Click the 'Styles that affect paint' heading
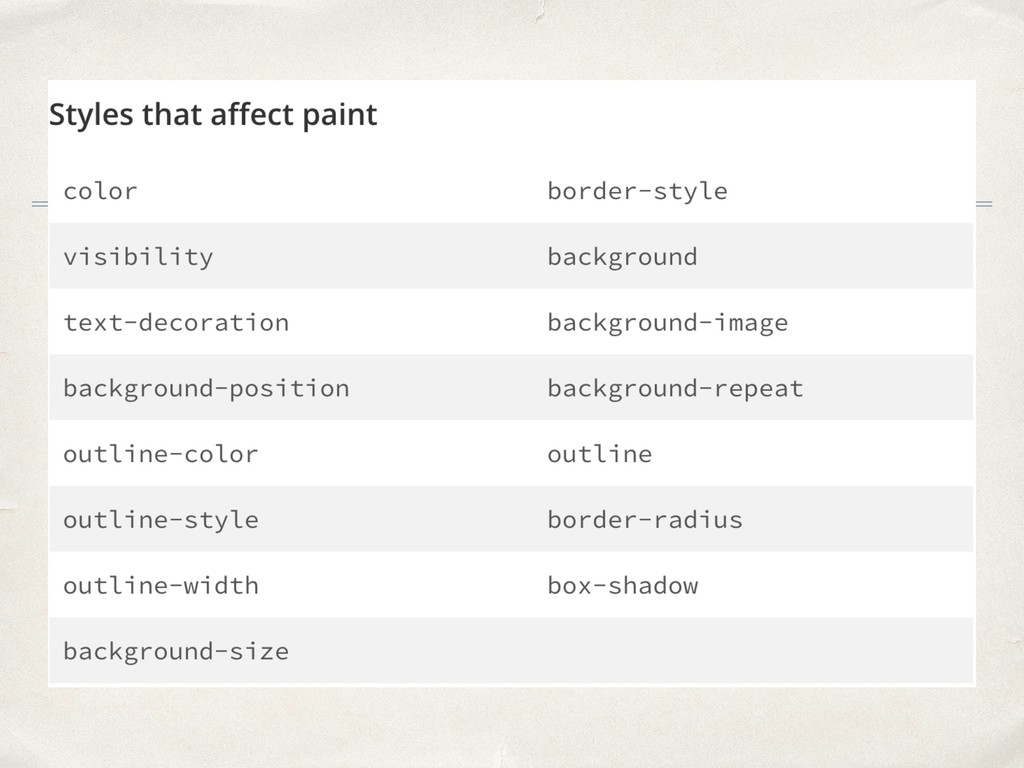This screenshot has width=1024, height=768. pyautogui.click(x=213, y=115)
